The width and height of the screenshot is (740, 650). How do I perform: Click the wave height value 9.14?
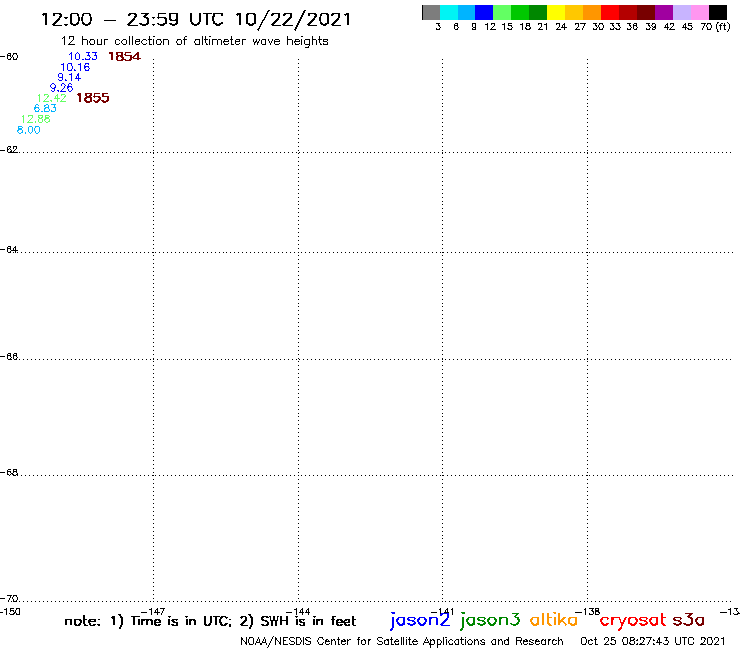69,77
